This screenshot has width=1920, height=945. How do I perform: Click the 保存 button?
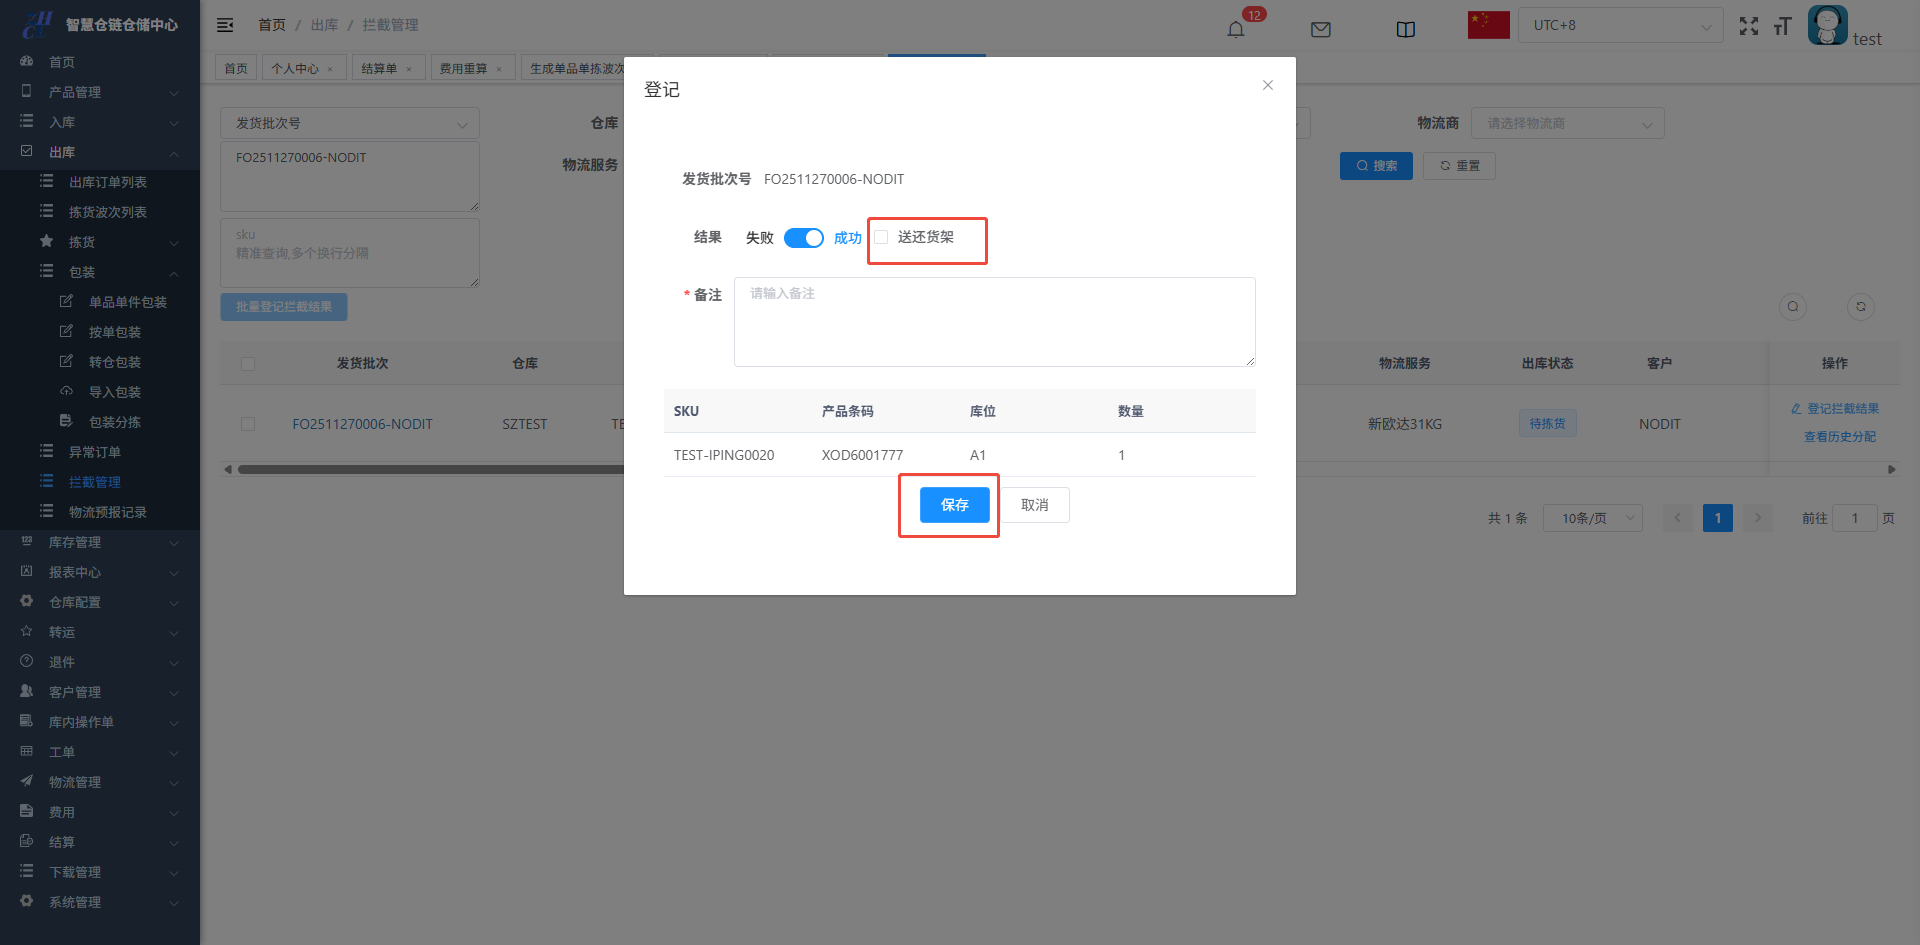954,505
